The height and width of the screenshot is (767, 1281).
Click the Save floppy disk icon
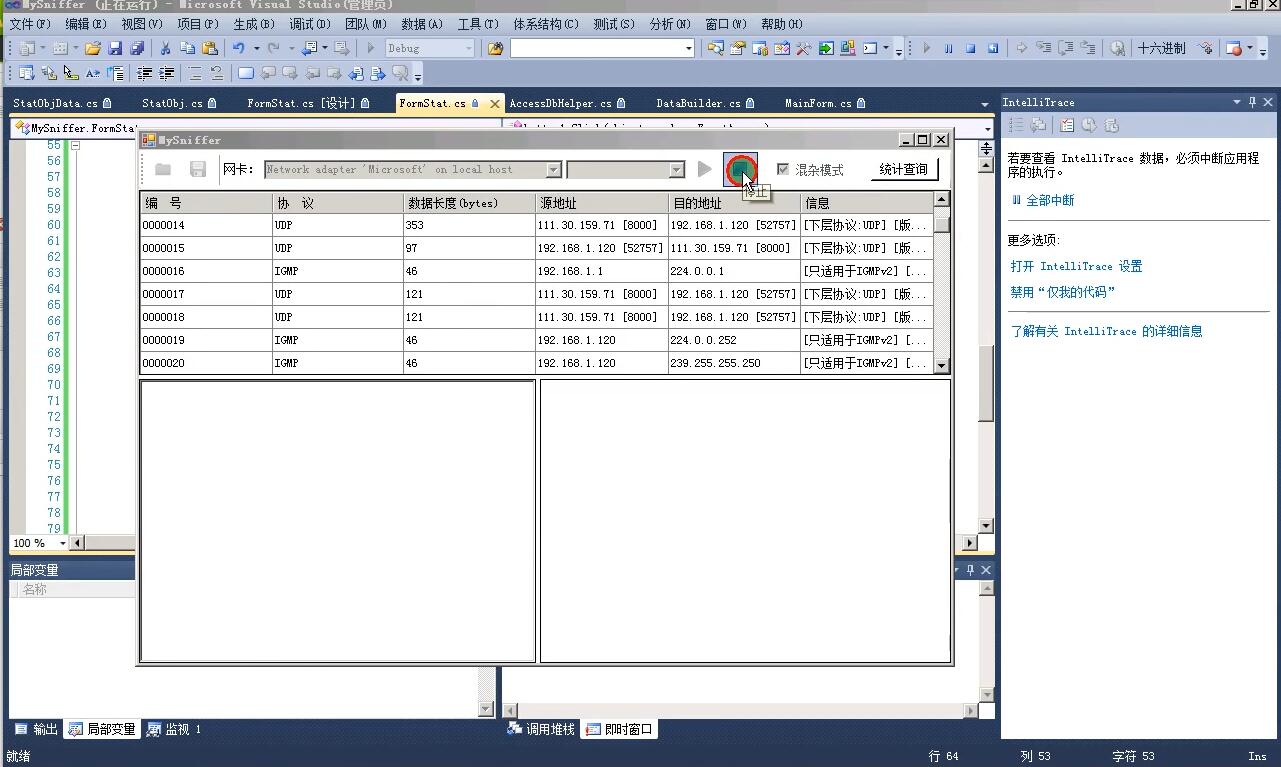[x=115, y=48]
